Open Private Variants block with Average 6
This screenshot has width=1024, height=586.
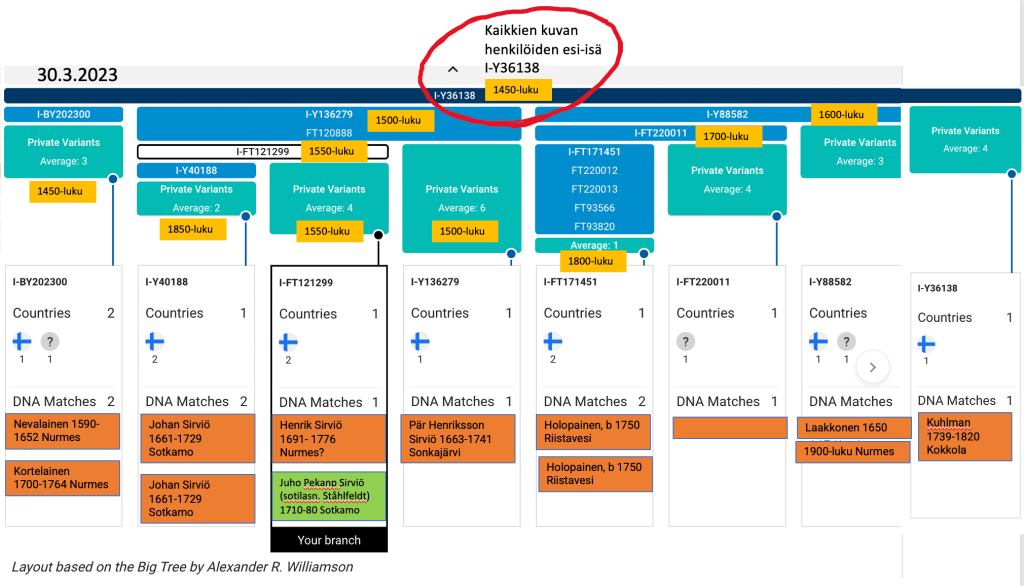click(461, 198)
